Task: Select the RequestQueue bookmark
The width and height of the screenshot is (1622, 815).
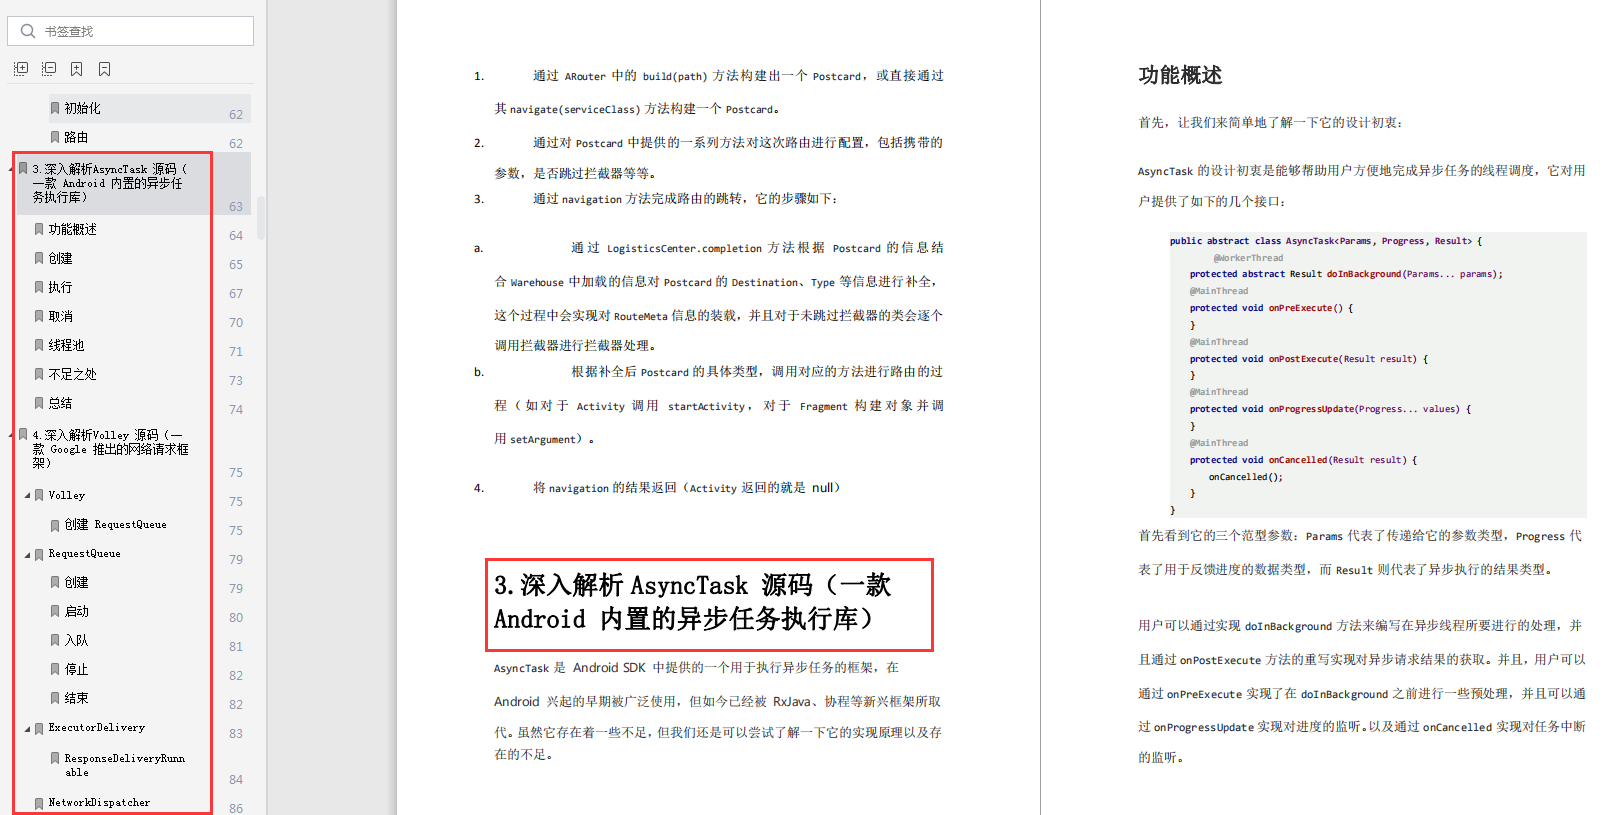Action: pos(84,553)
